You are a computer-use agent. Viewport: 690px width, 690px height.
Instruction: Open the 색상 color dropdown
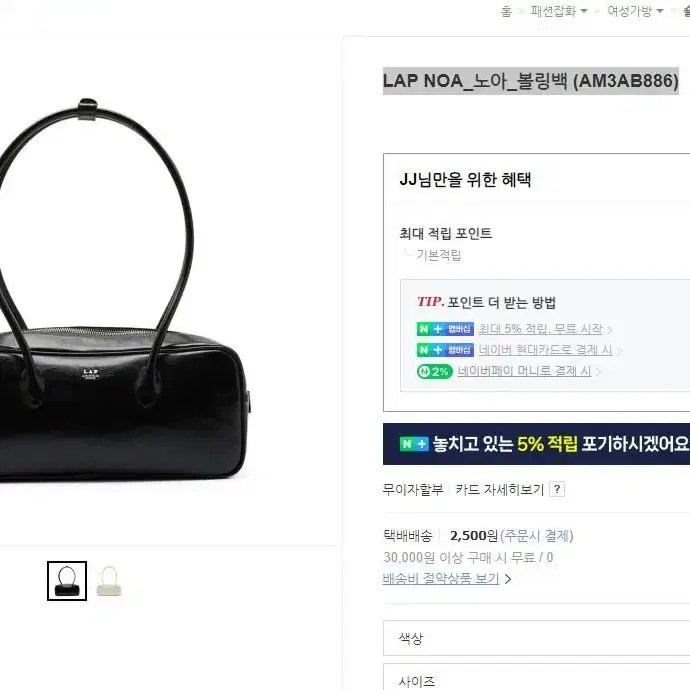536,638
